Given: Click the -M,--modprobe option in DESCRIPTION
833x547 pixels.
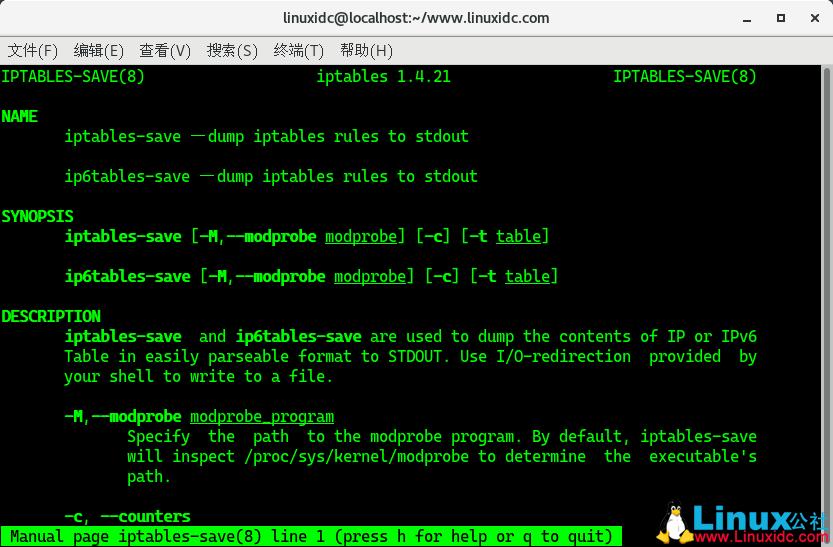Looking at the screenshot, I should click(x=123, y=416).
